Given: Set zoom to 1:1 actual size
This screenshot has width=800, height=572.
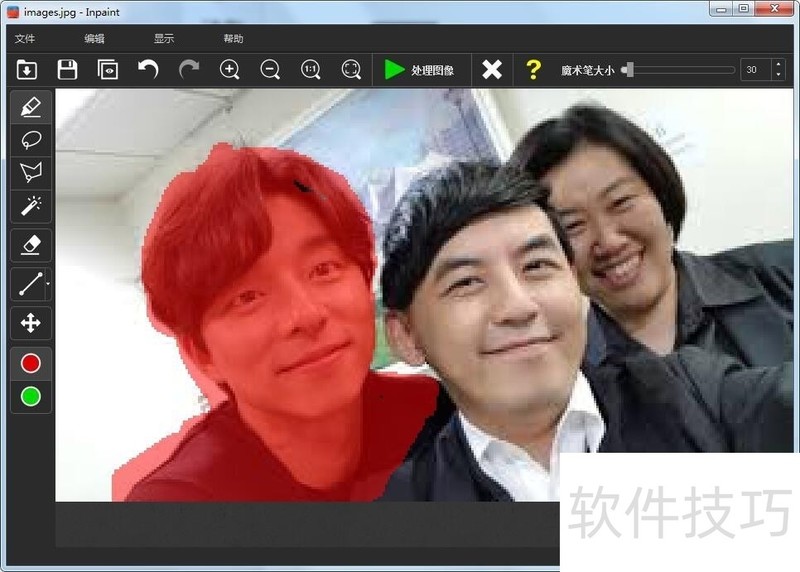Looking at the screenshot, I should click(310, 69).
